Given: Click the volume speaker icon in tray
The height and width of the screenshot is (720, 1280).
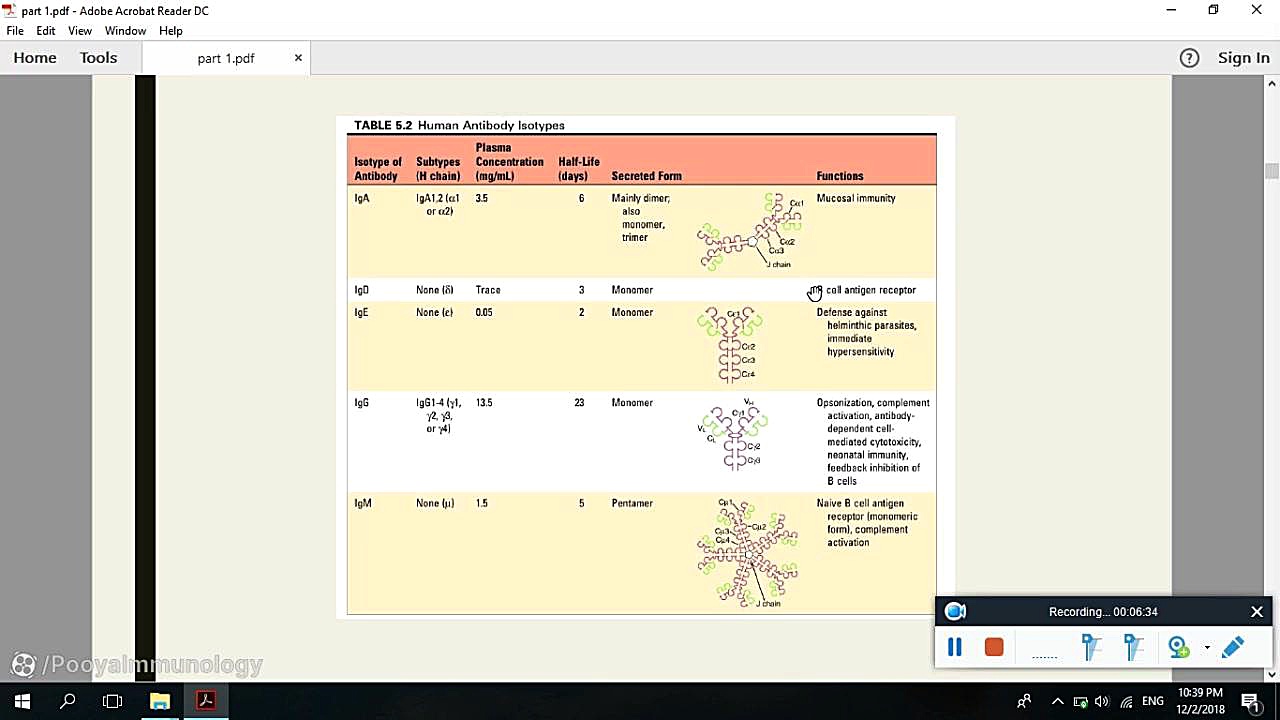Looking at the screenshot, I should (x=1102, y=701).
